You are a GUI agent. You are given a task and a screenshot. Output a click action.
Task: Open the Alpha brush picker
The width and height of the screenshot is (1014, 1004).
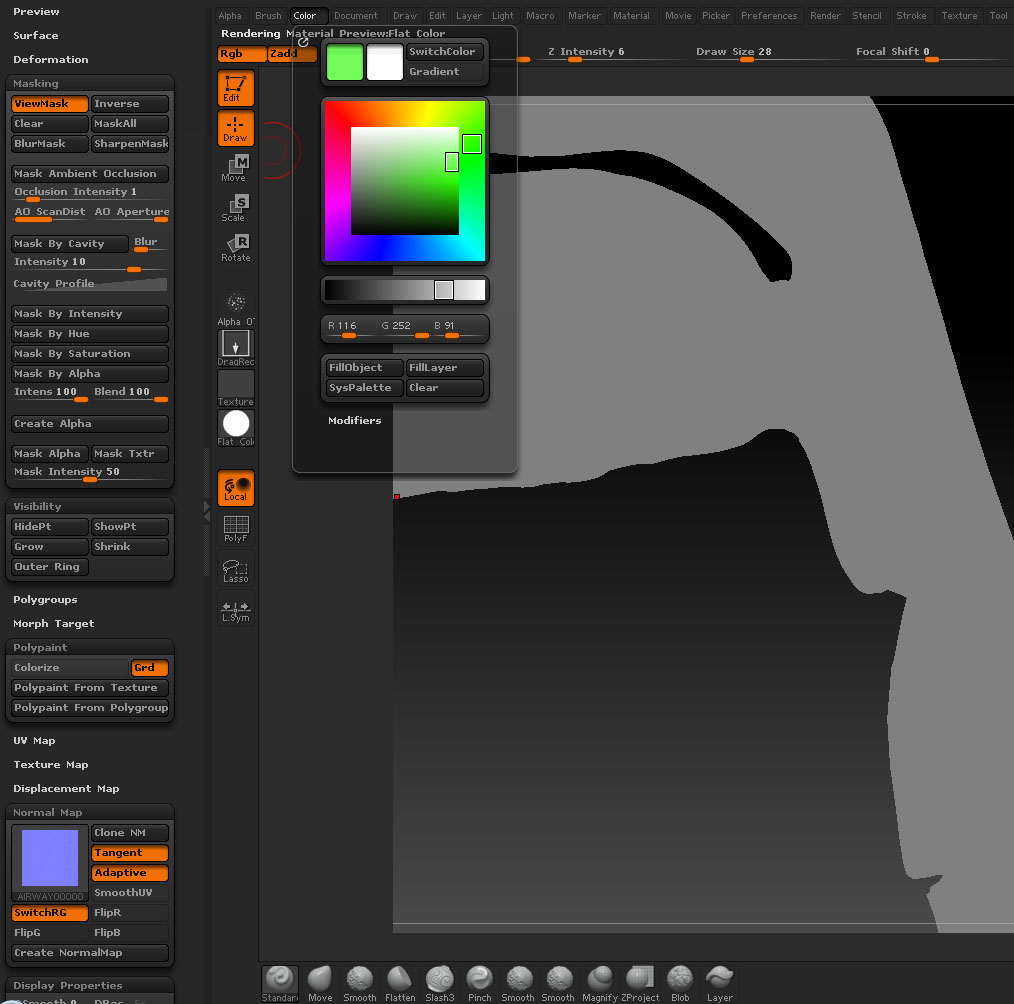[235, 308]
